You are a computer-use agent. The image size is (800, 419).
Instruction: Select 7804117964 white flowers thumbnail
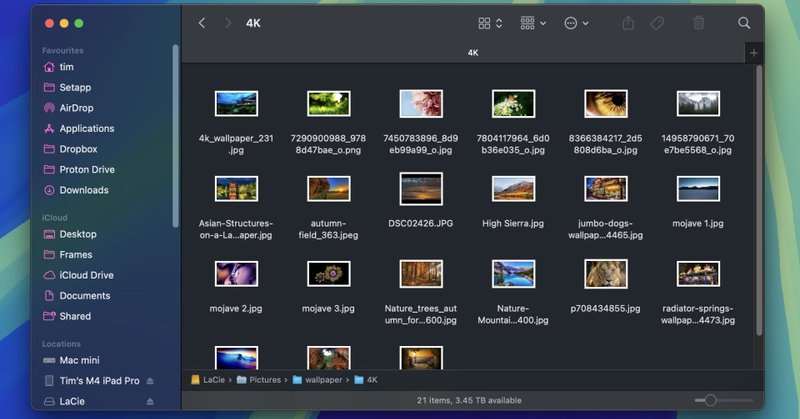[513, 104]
